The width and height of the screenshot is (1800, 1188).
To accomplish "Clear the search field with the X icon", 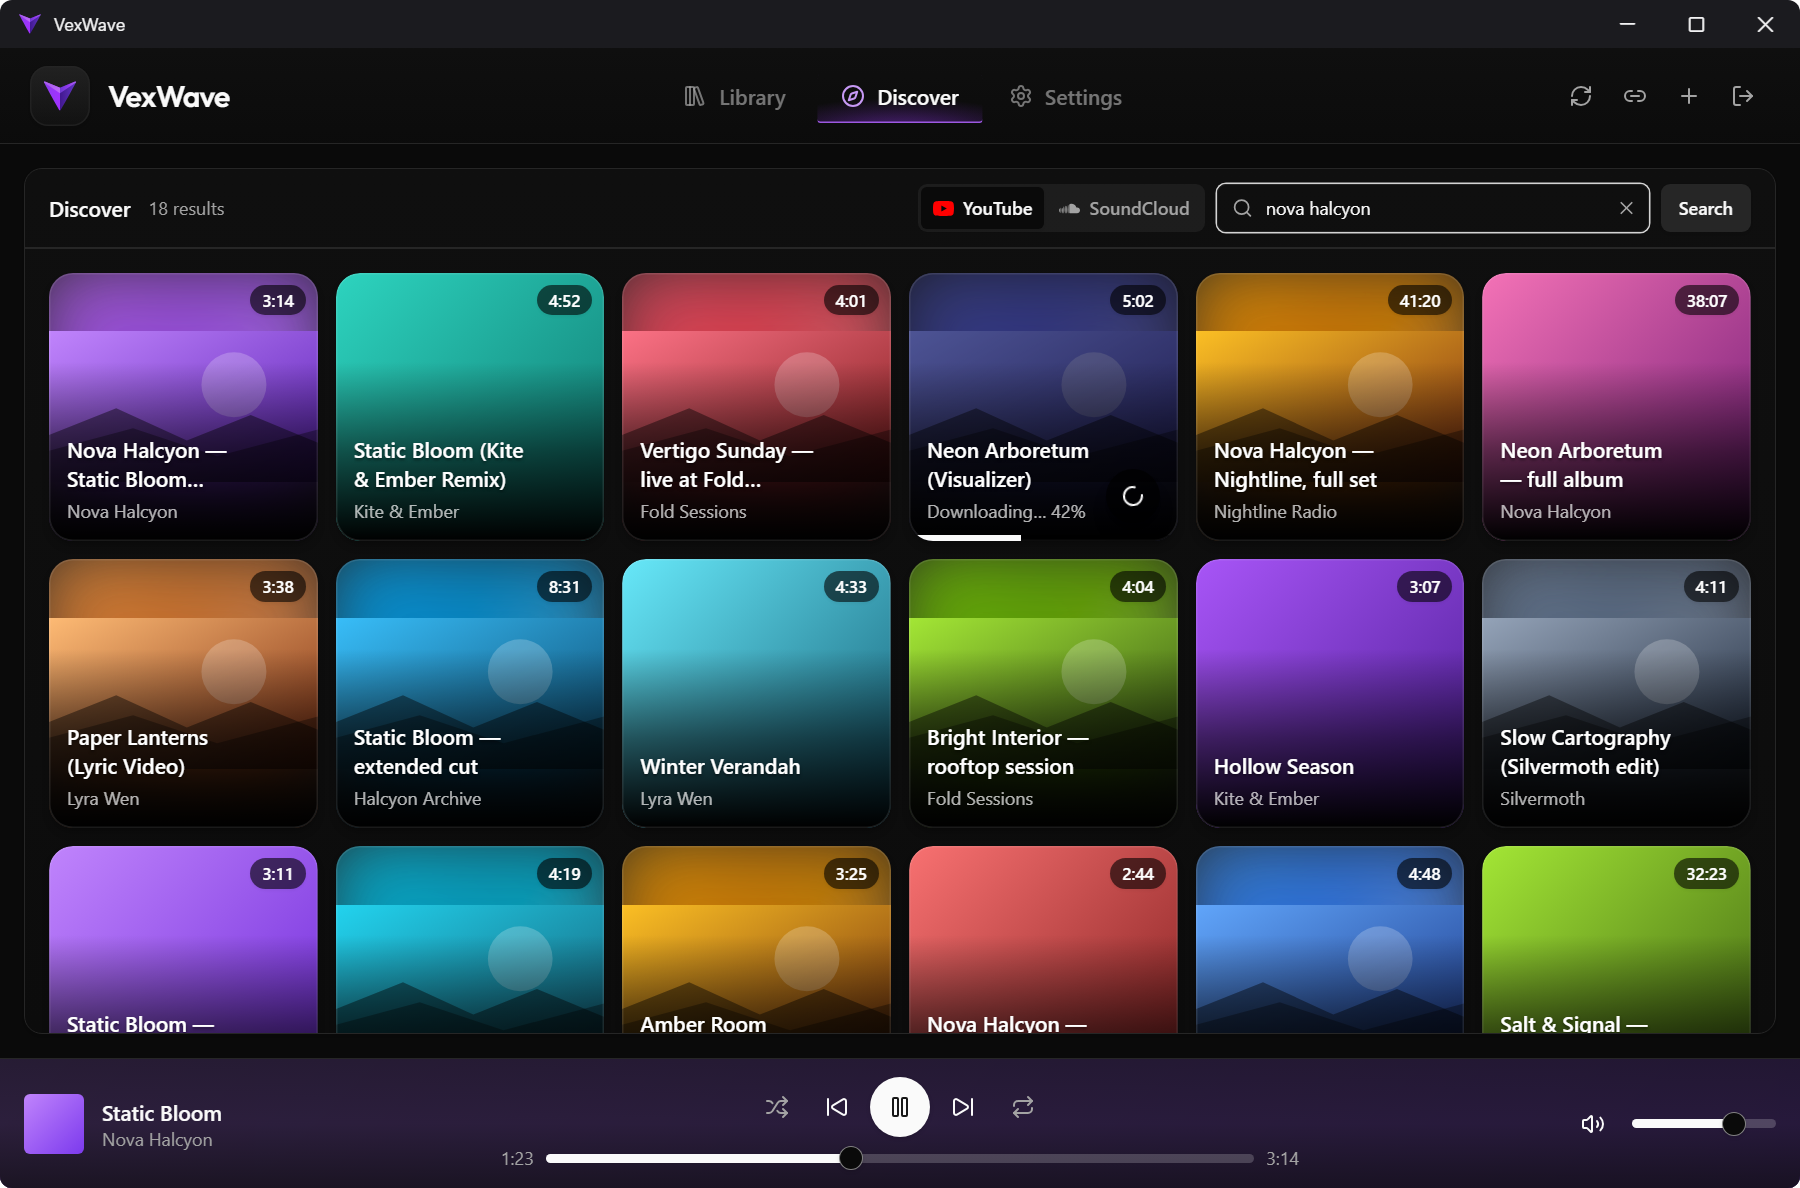I will coord(1626,208).
